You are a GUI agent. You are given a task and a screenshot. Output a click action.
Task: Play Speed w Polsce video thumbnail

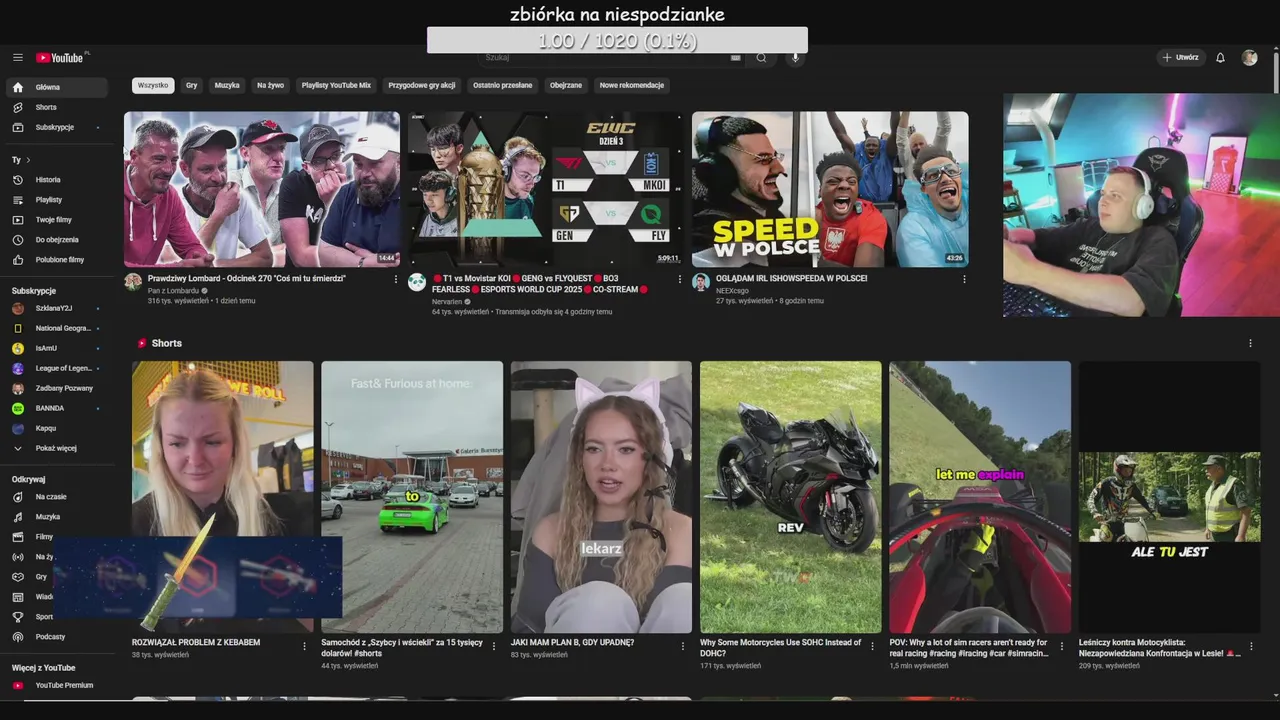[830, 189]
